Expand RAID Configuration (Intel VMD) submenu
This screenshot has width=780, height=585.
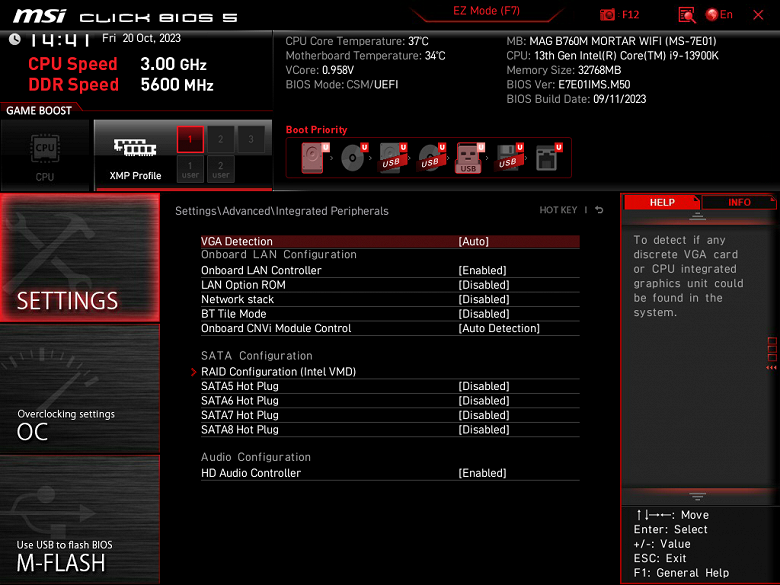pyautogui.click(x=390, y=372)
